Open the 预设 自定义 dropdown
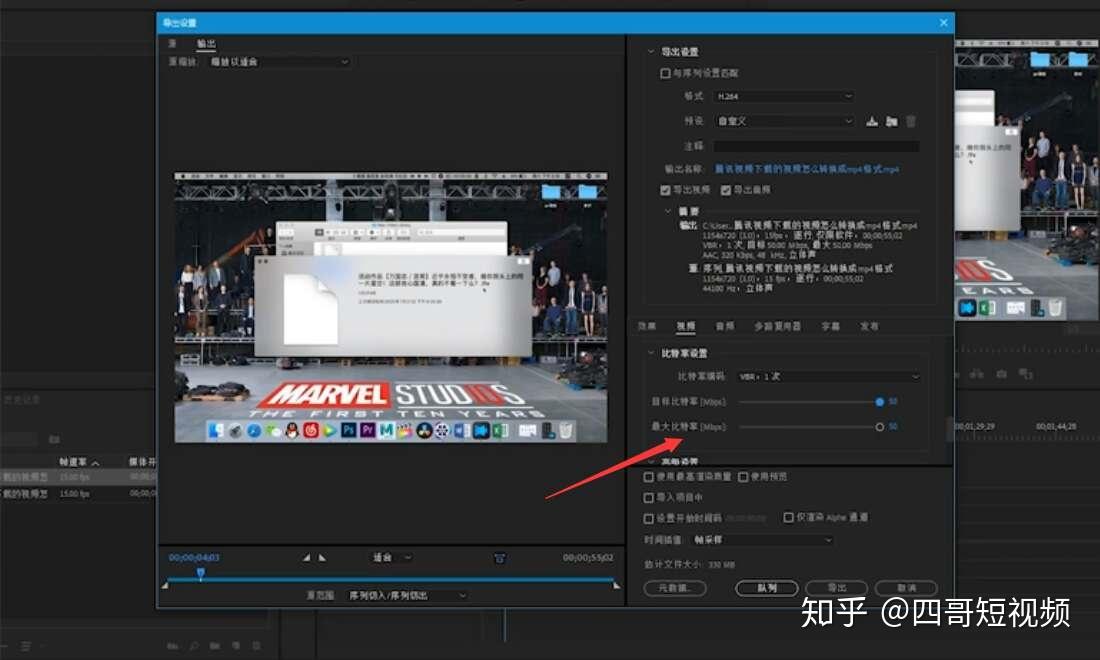This screenshot has width=1100, height=660. [784, 121]
